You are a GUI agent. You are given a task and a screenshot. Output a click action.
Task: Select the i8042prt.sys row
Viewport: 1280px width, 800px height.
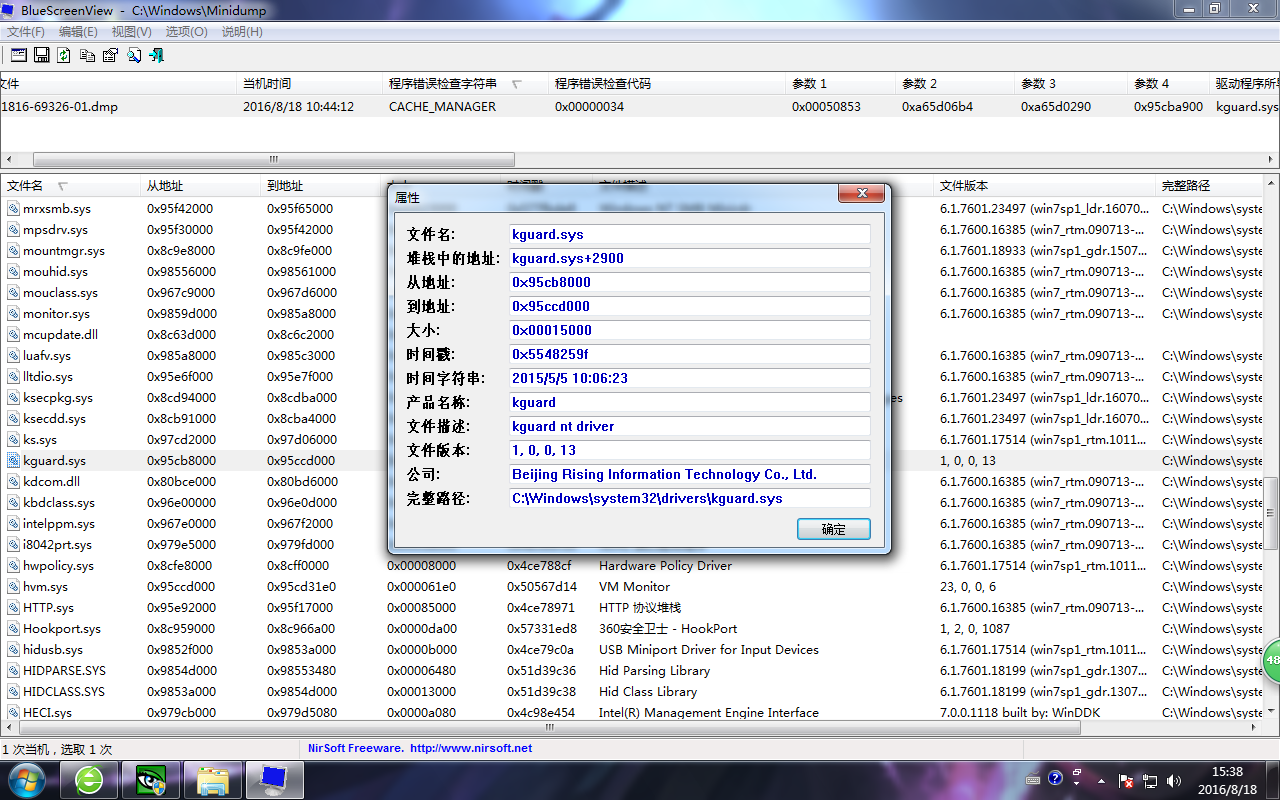click(632, 545)
